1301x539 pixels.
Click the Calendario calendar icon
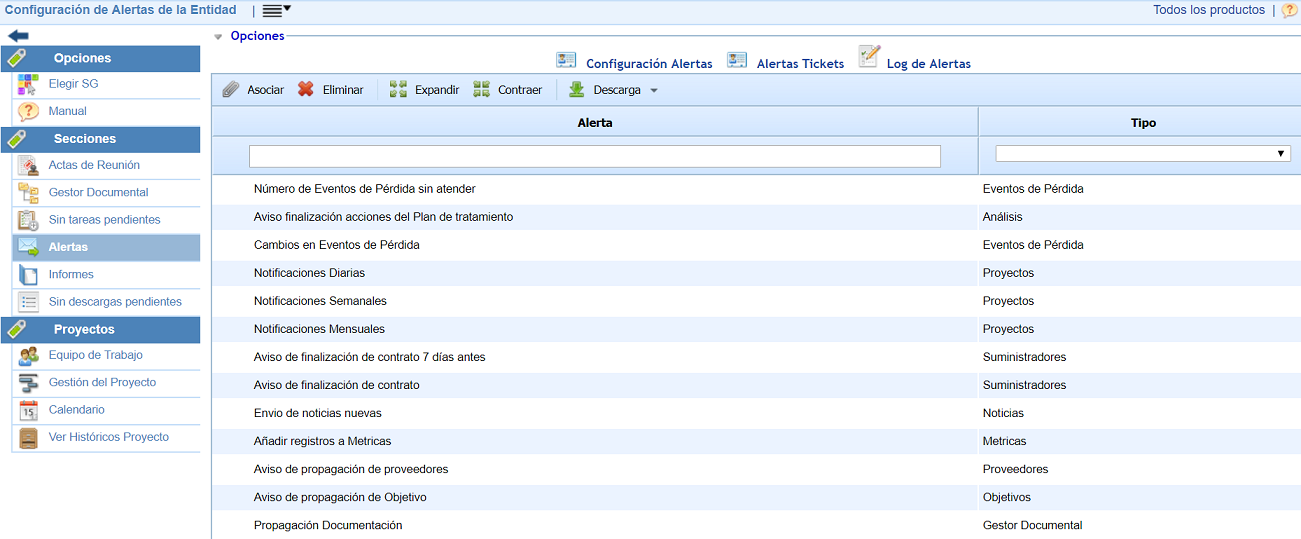click(x=28, y=410)
